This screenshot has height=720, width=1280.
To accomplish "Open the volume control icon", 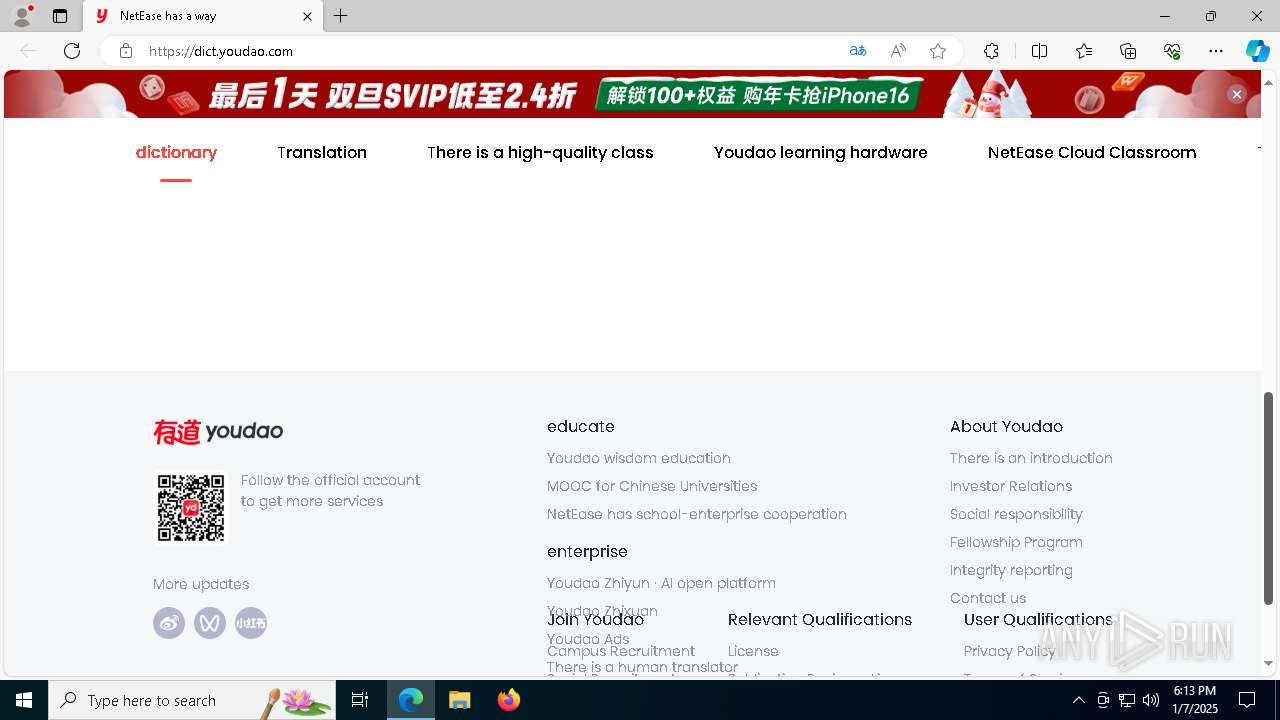I will tap(1151, 700).
